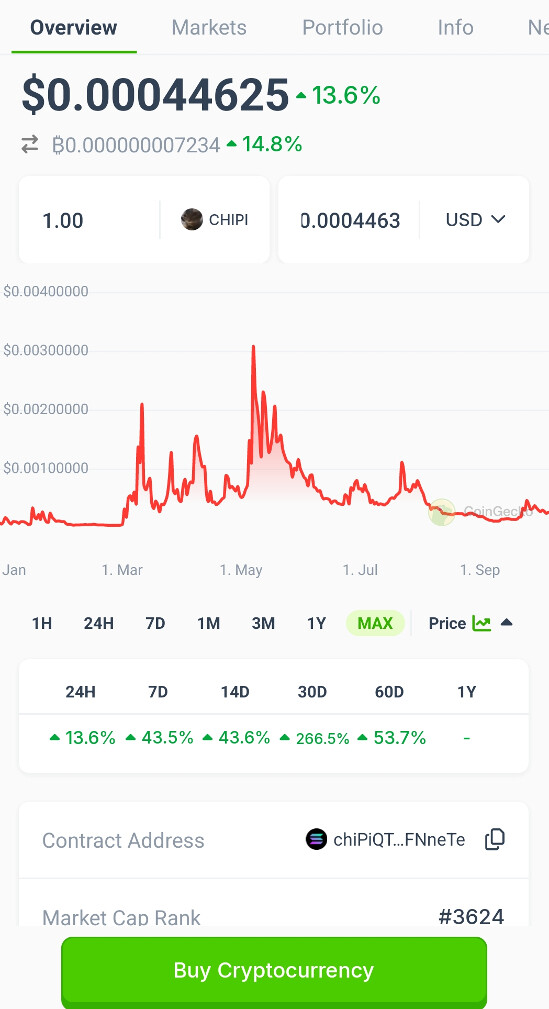Go to the Info tab

coord(455,28)
